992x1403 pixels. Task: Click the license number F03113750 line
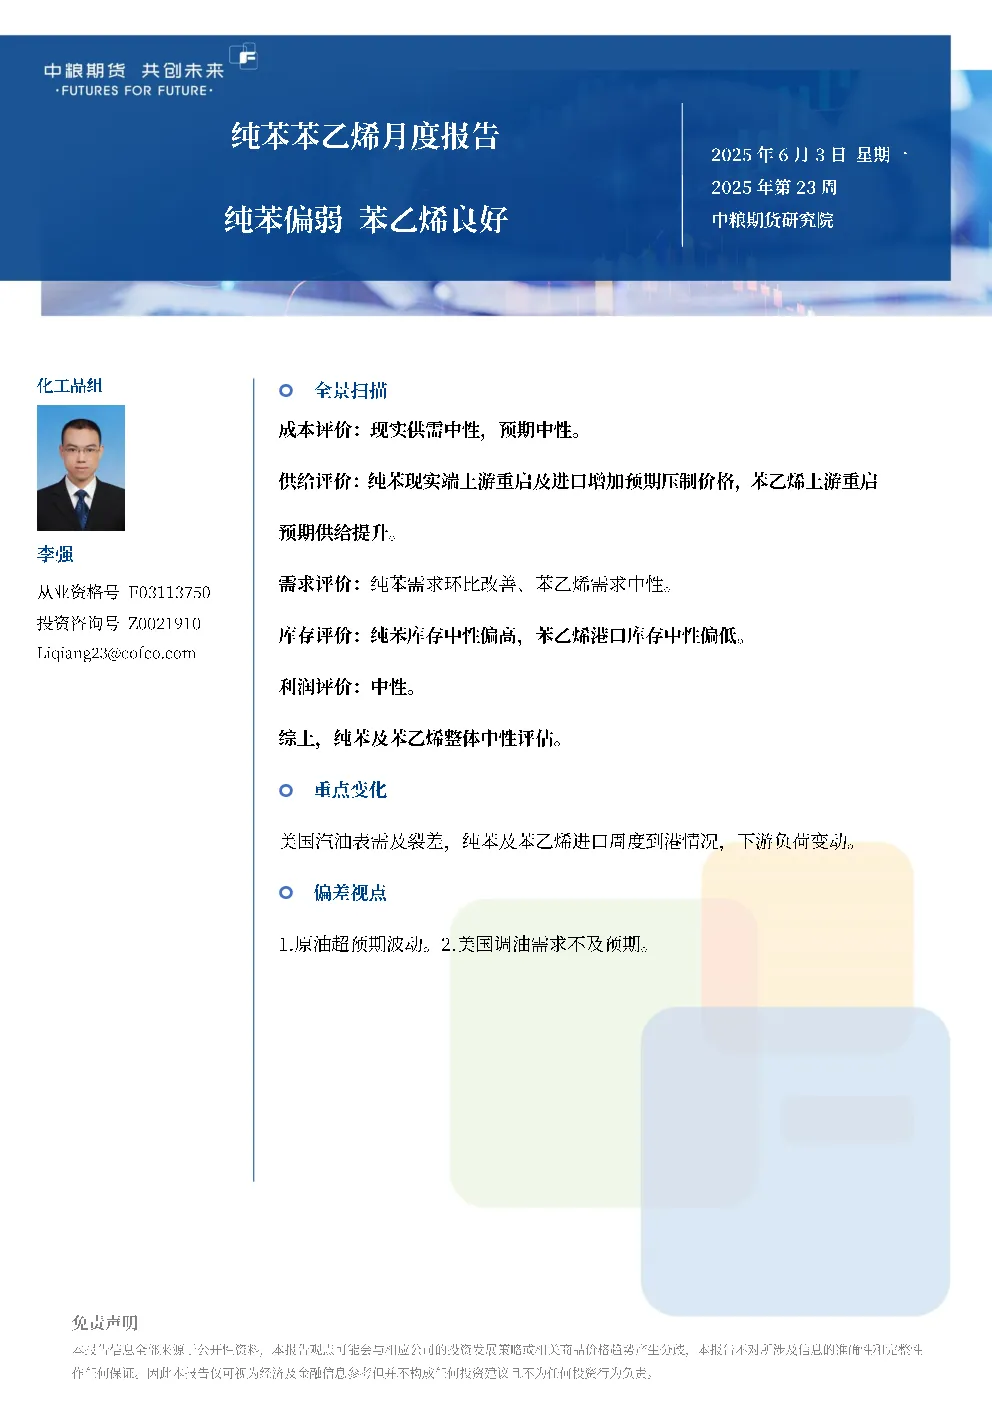point(124,592)
